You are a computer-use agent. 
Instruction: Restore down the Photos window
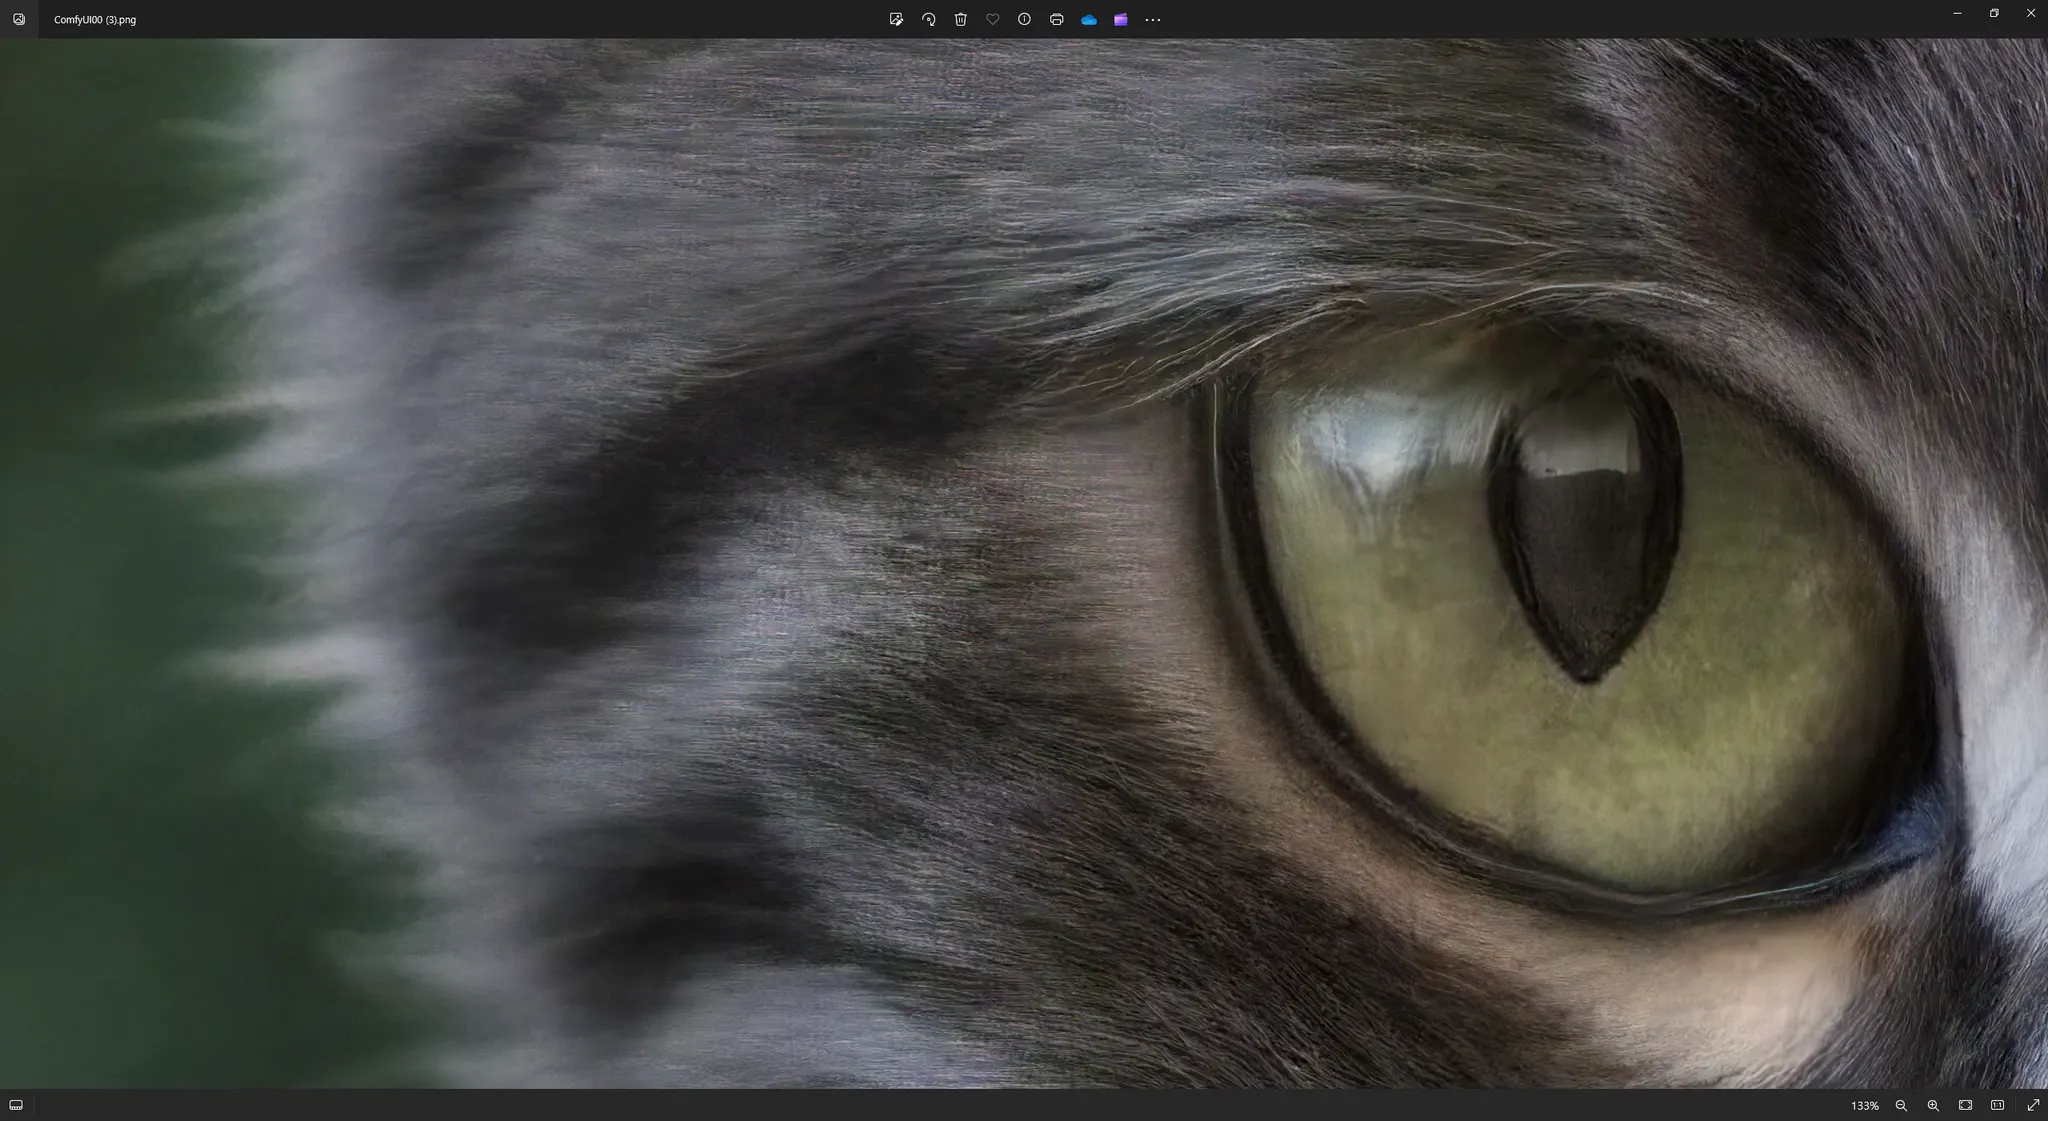pos(1993,13)
